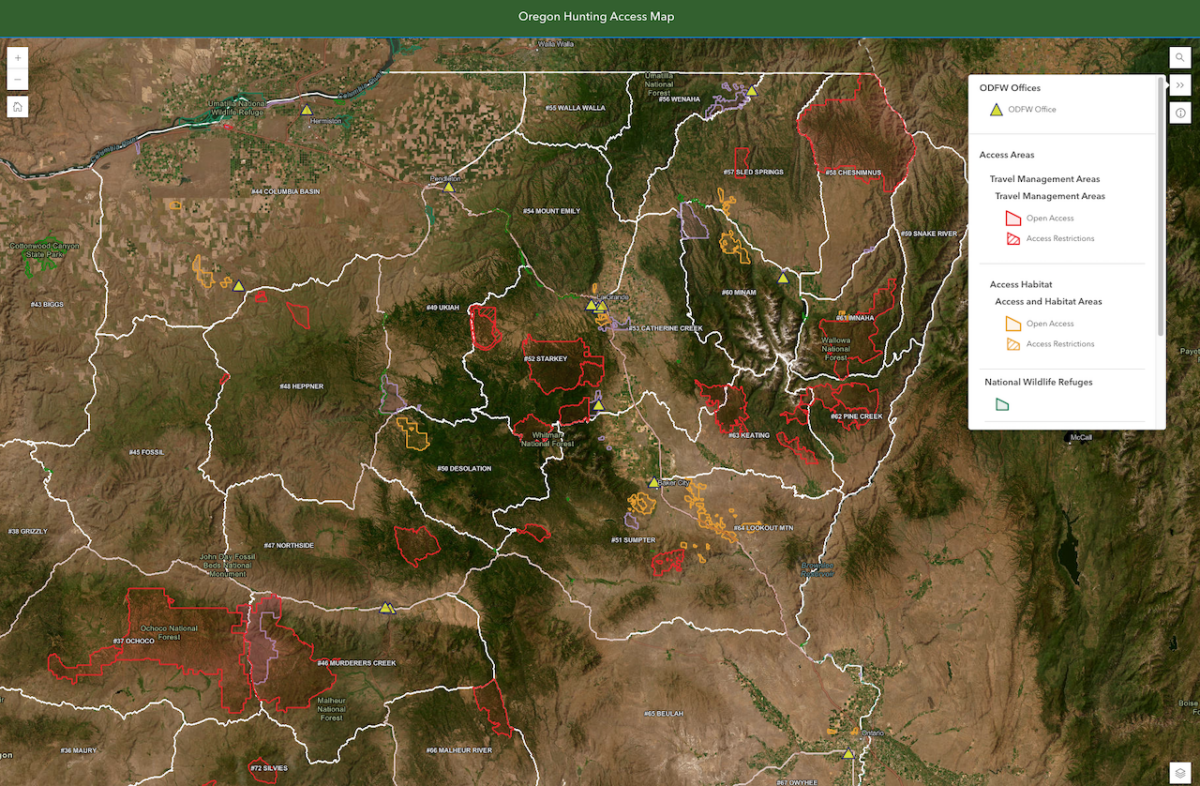Select the ODFW office marker in Wenaha unit
The image size is (1200, 786).
[x=752, y=90]
